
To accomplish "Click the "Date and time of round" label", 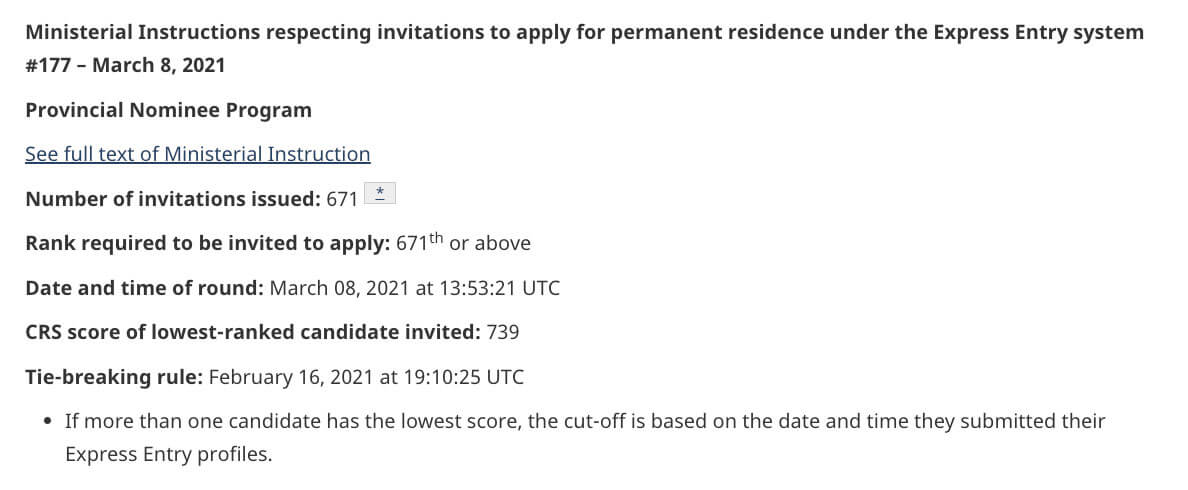I will pos(144,288).
